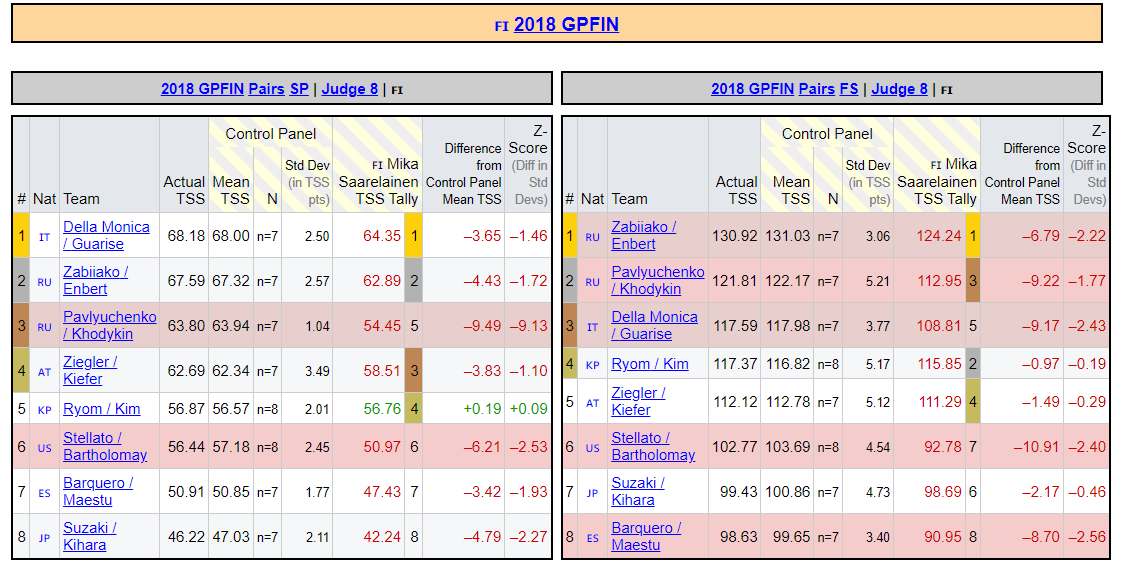Click the KP country code in FS table

pos(592,365)
